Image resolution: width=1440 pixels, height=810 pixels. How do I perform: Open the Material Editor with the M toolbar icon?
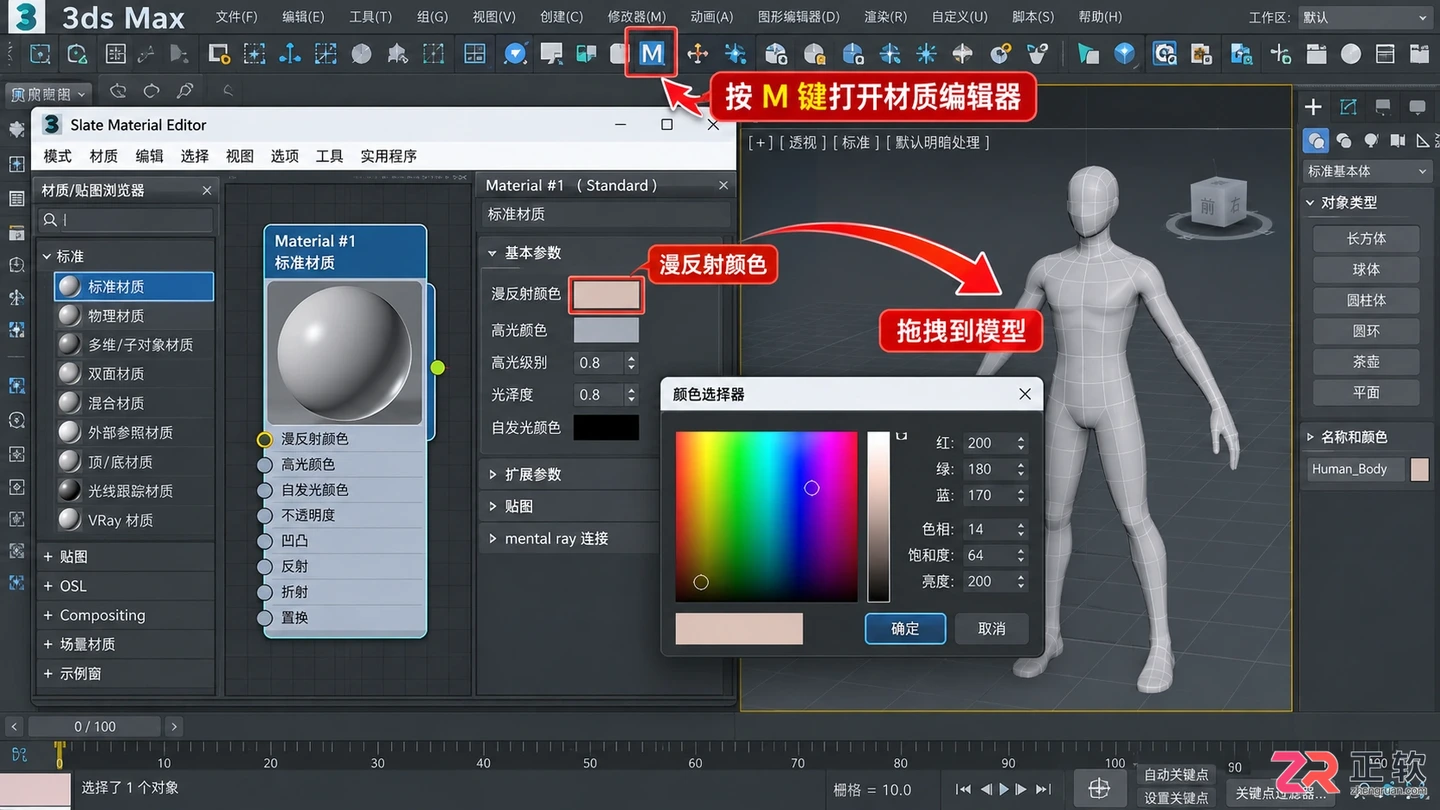[651, 53]
